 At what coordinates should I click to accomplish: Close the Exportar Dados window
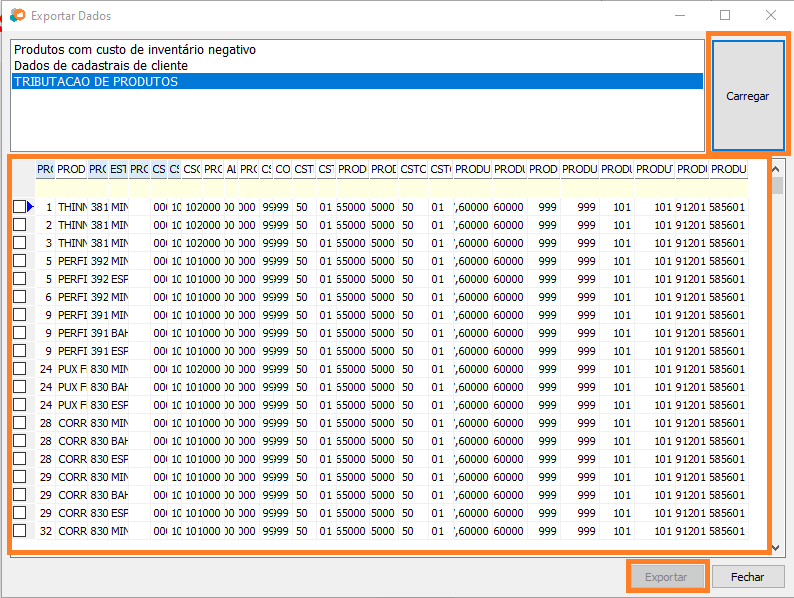tap(770, 16)
